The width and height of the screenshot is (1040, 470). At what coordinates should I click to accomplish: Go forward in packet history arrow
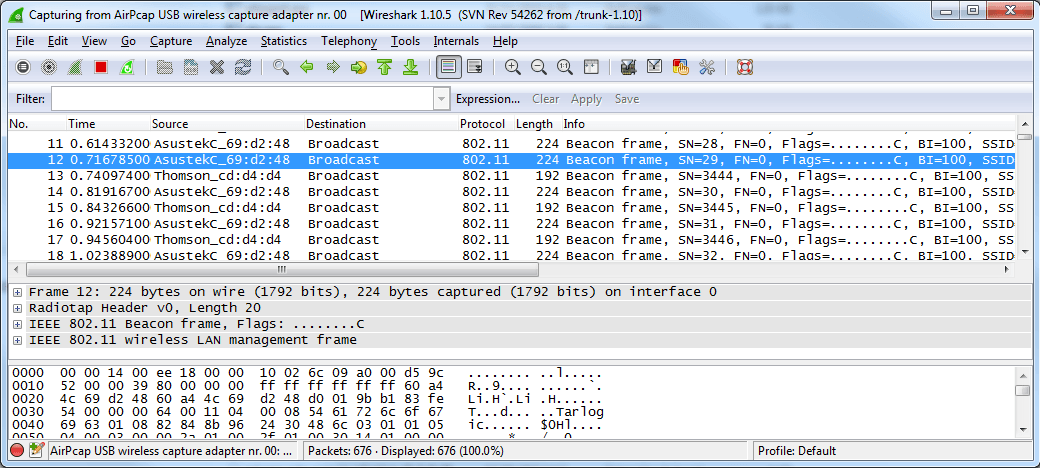[x=333, y=67]
